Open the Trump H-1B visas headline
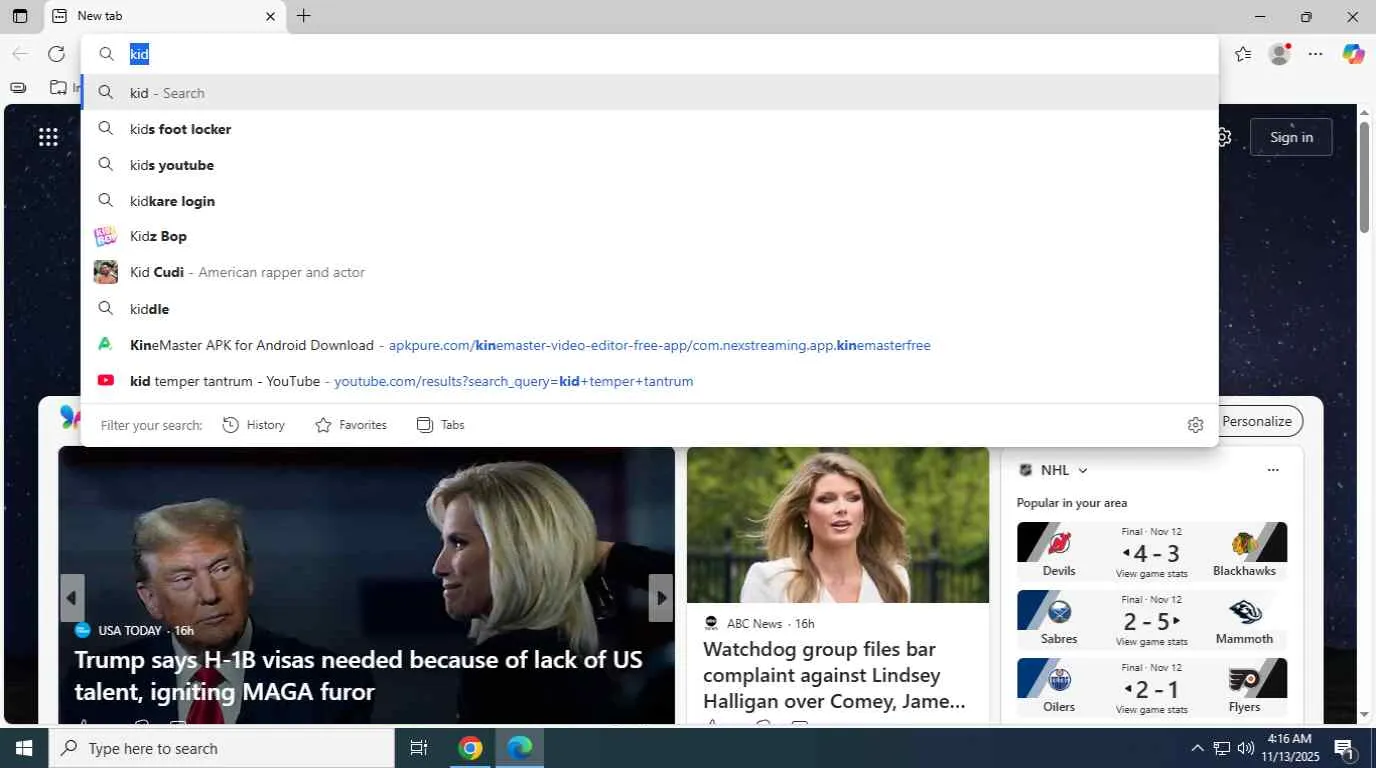This screenshot has width=1376, height=768. coord(358,676)
